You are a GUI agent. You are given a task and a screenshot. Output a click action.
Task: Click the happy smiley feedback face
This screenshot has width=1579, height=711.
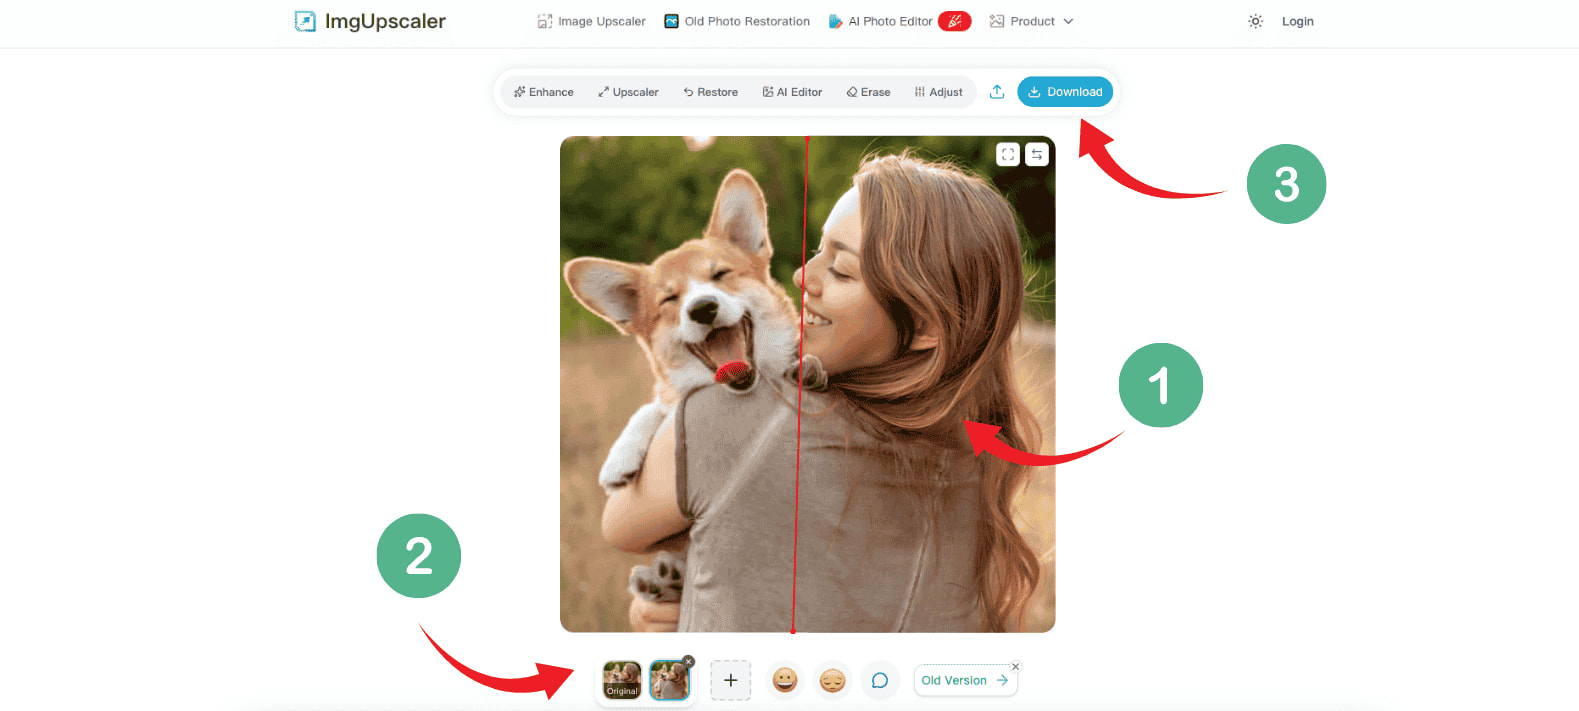(x=785, y=680)
